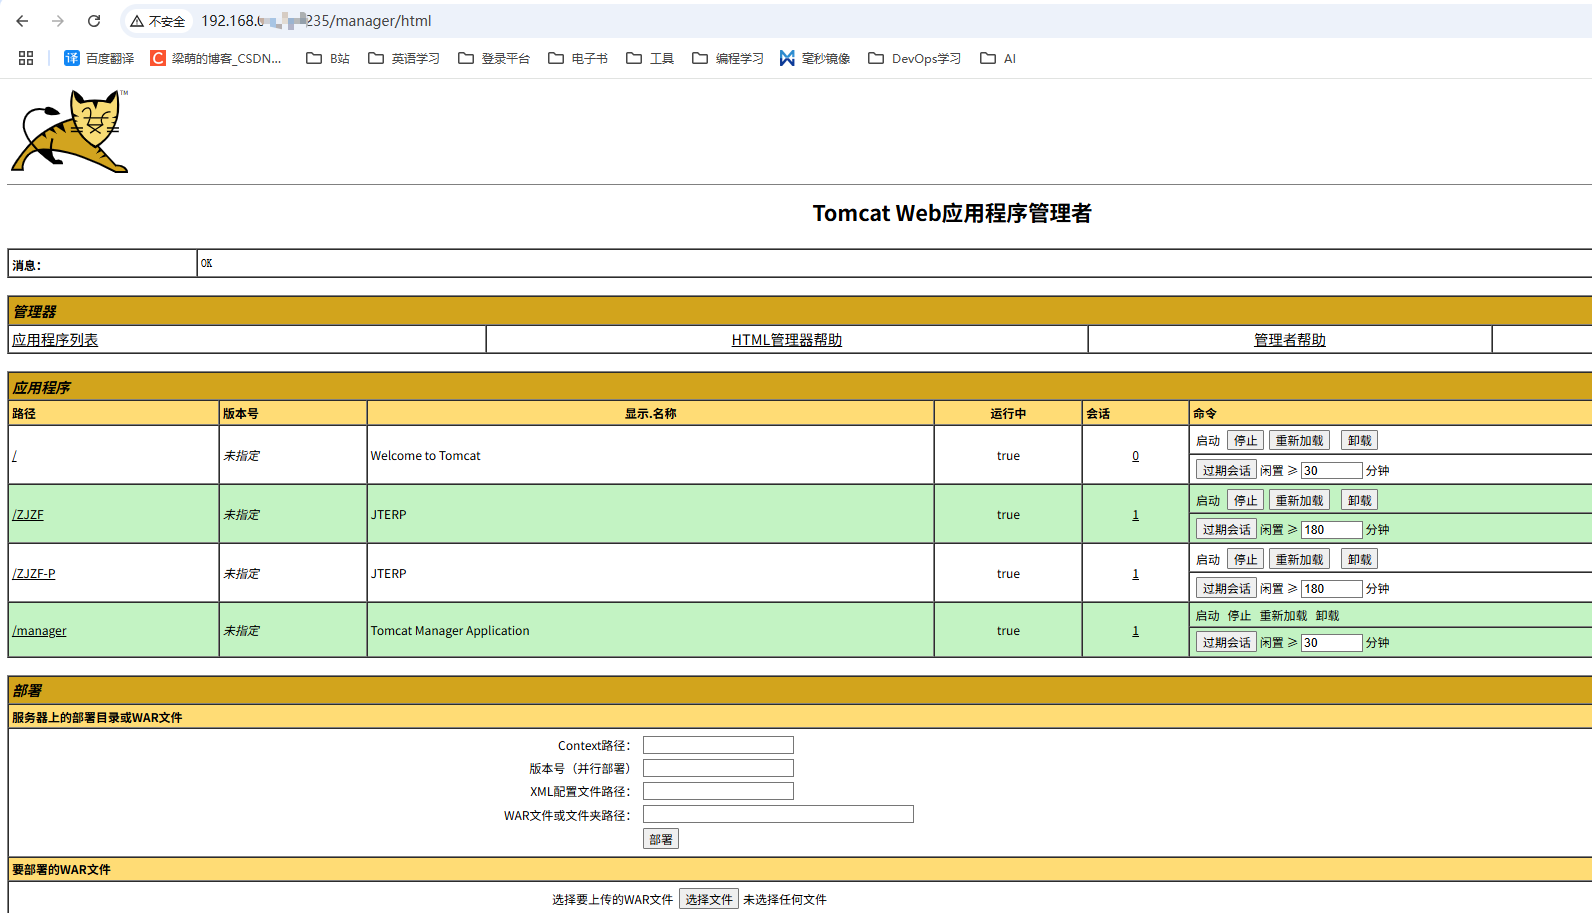Click the 版本号（并行部署） input field

click(718, 768)
